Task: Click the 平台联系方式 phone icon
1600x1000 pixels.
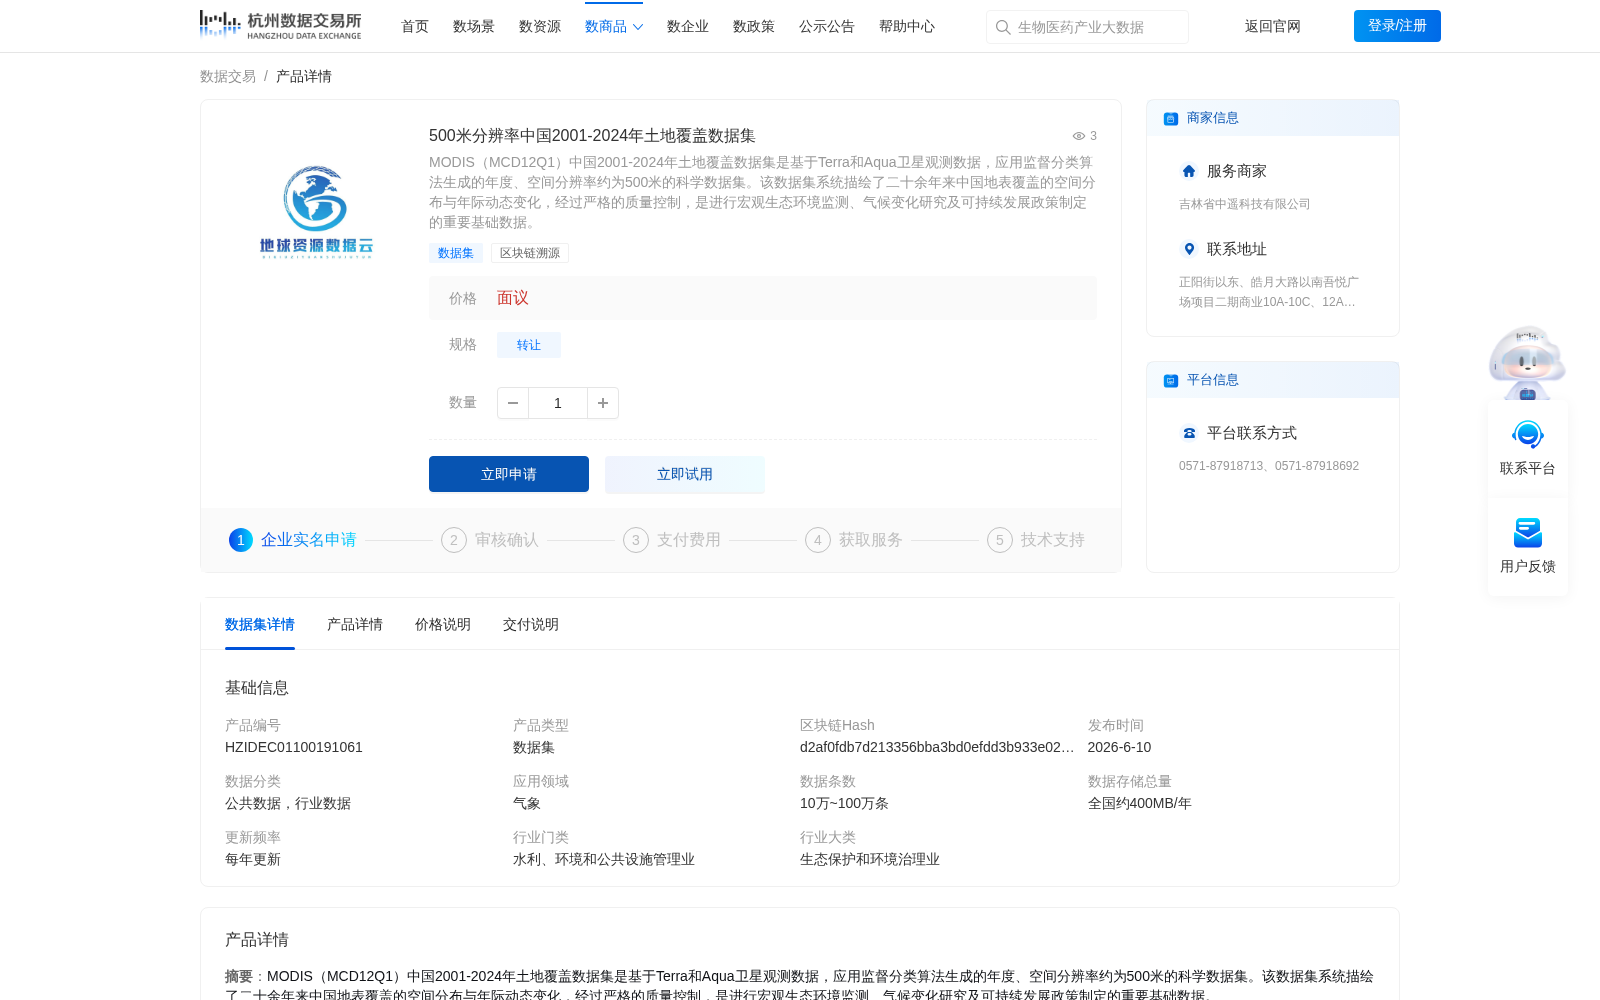Action: coord(1189,433)
